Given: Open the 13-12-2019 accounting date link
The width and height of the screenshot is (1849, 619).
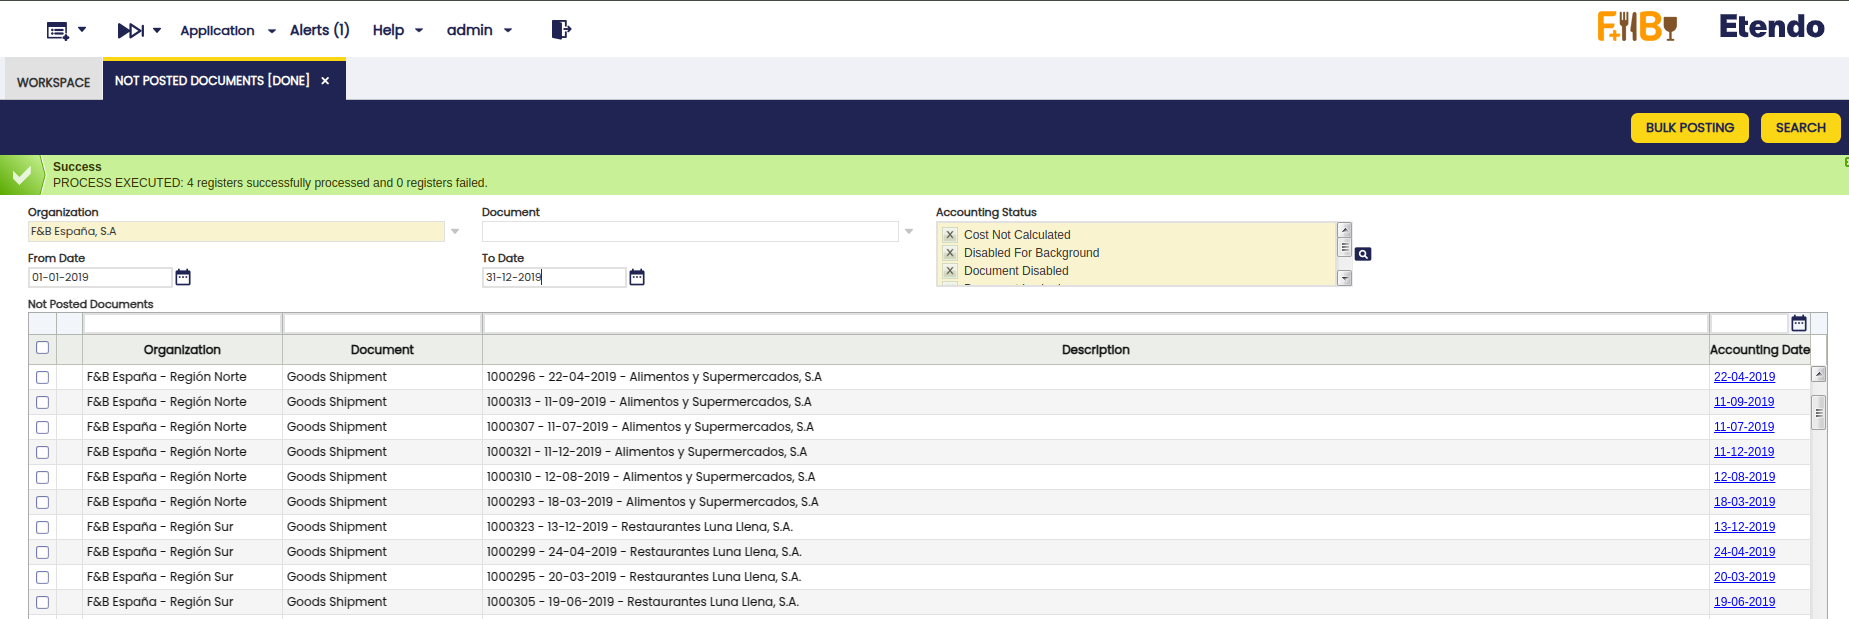Looking at the screenshot, I should tap(1745, 527).
